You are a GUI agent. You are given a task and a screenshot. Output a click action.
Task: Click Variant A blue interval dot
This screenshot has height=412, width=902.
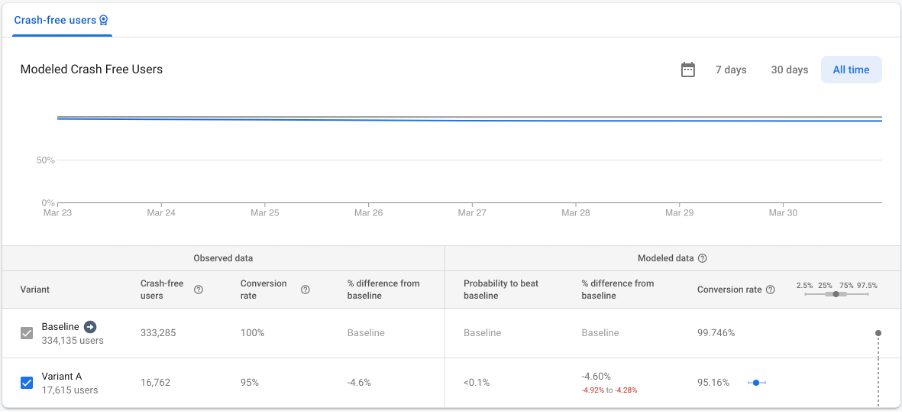[x=756, y=383]
